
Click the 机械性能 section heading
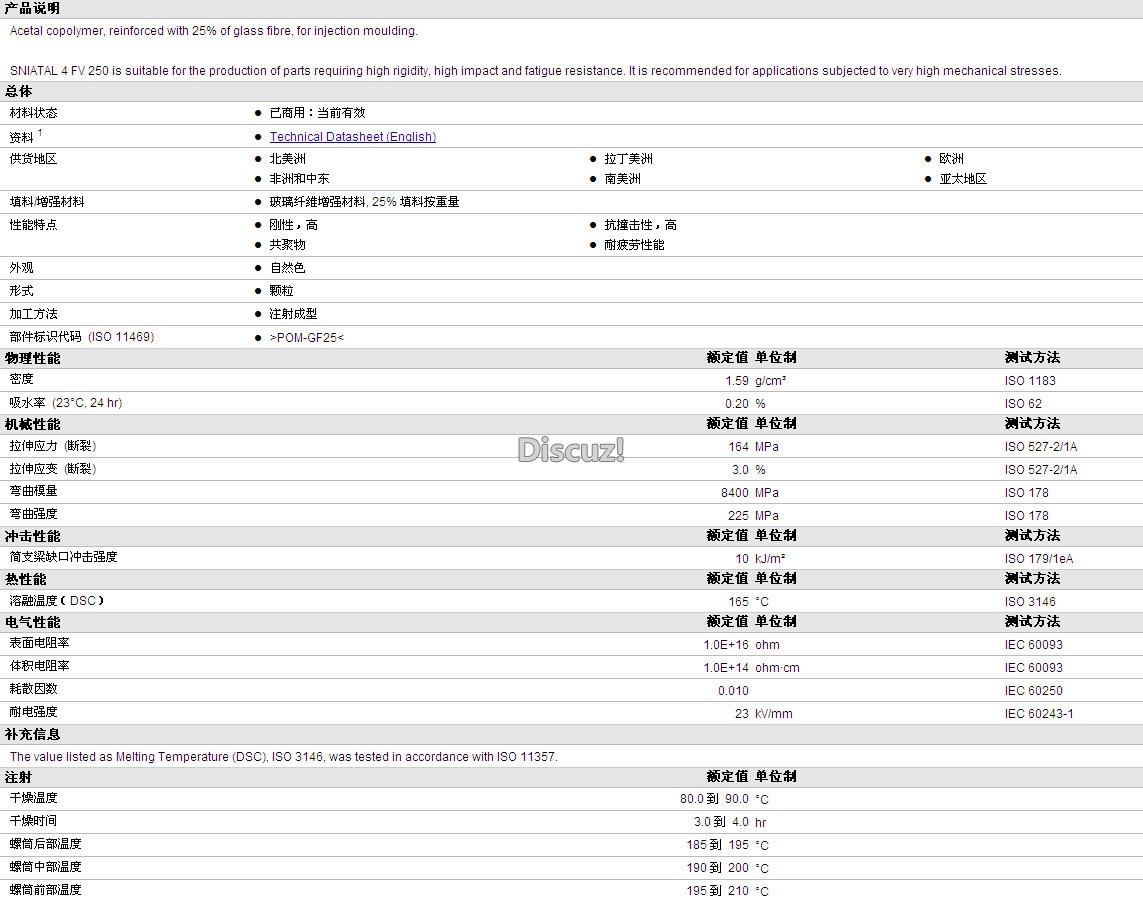point(32,424)
